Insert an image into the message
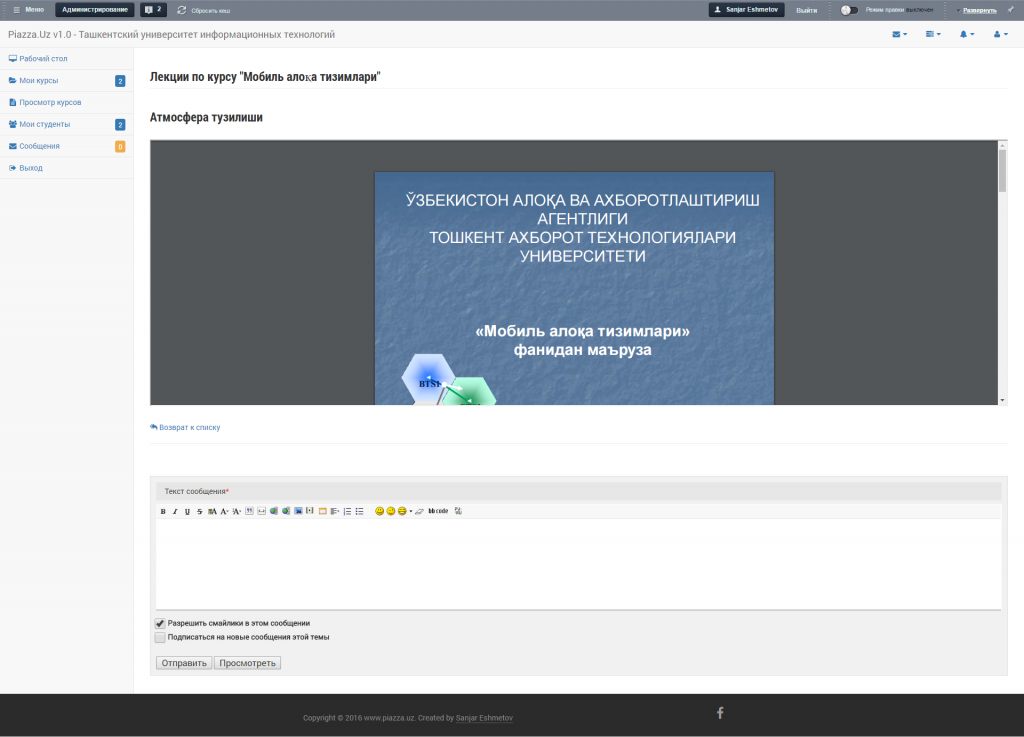The width and height of the screenshot is (1024, 737). (x=298, y=511)
